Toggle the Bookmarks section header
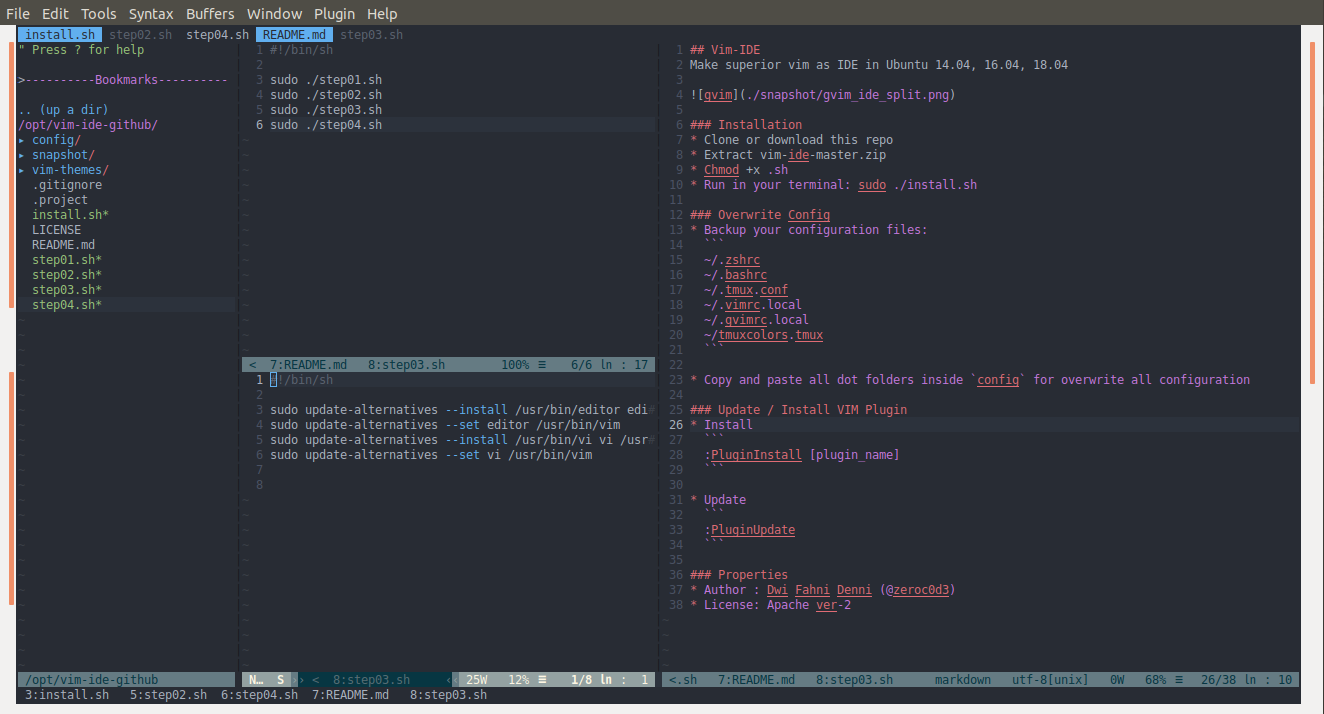The width and height of the screenshot is (1324, 714). [x=123, y=80]
